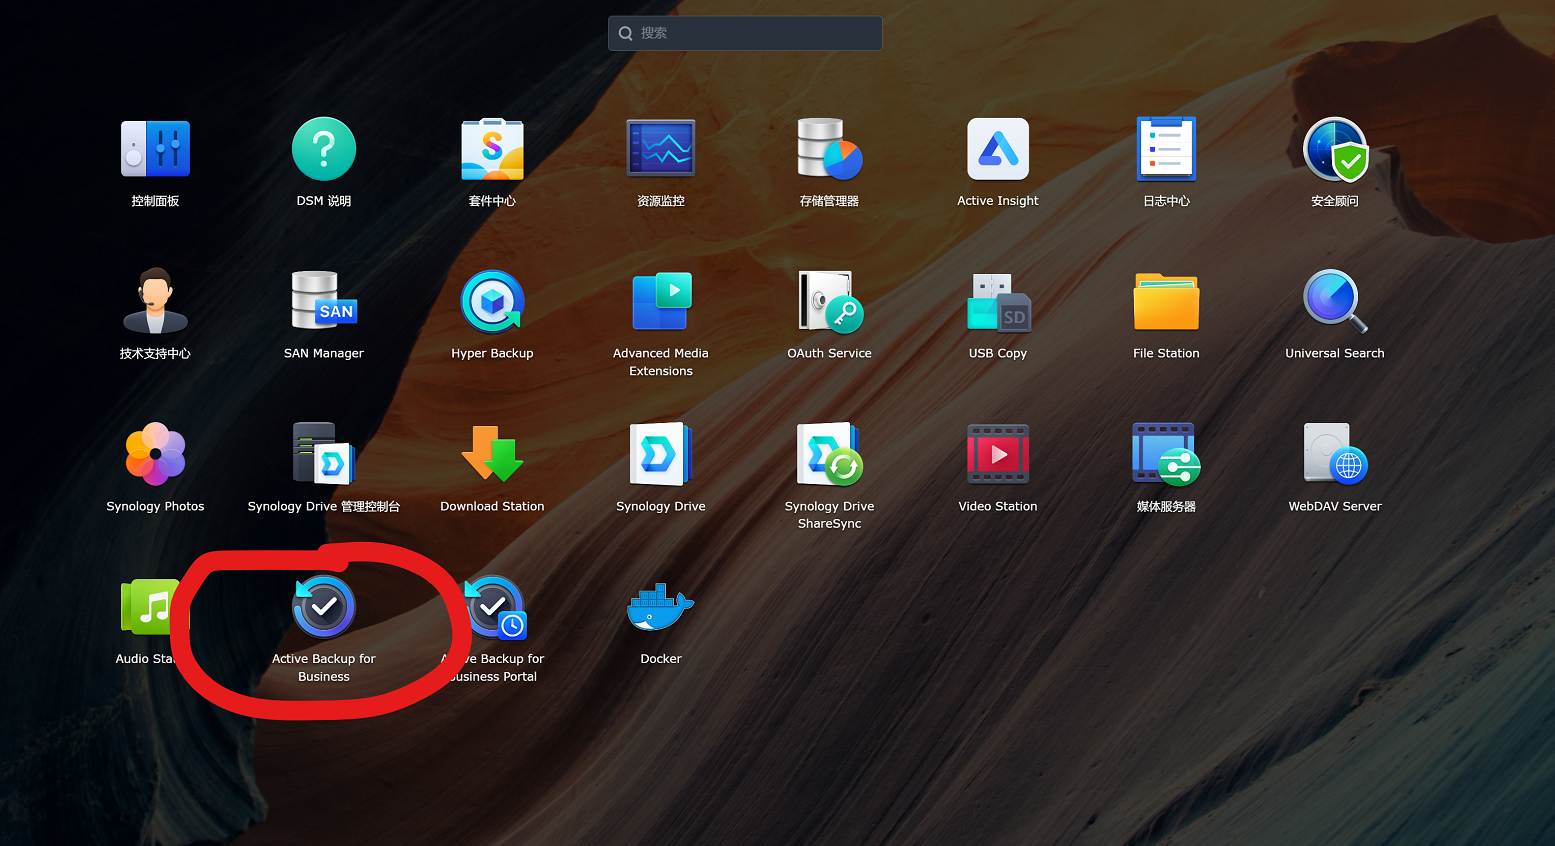Open Advanced Media Extensions
The height and width of the screenshot is (846, 1555).
(x=661, y=301)
